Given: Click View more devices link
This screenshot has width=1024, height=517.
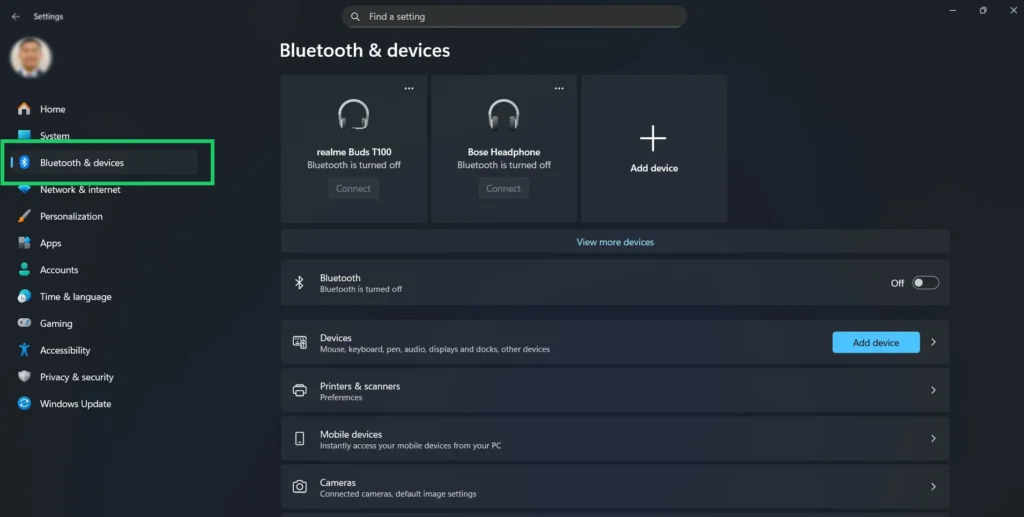Looking at the screenshot, I should (615, 242).
